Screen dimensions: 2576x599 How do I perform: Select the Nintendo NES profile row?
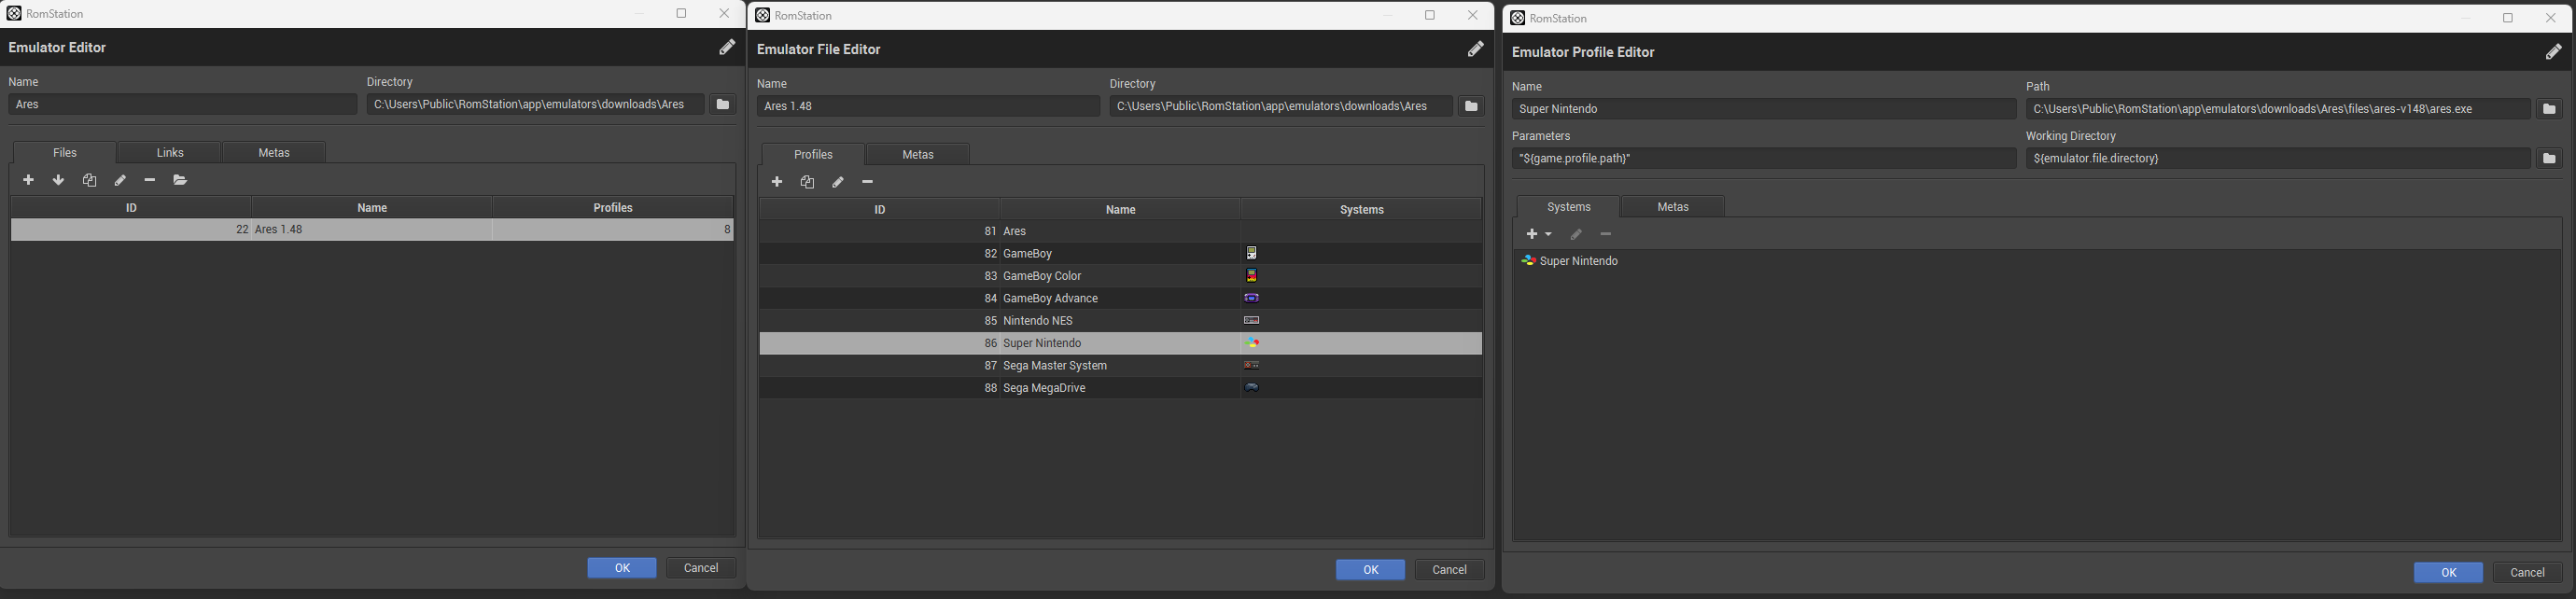pyautogui.click(x=1120, y=320)
